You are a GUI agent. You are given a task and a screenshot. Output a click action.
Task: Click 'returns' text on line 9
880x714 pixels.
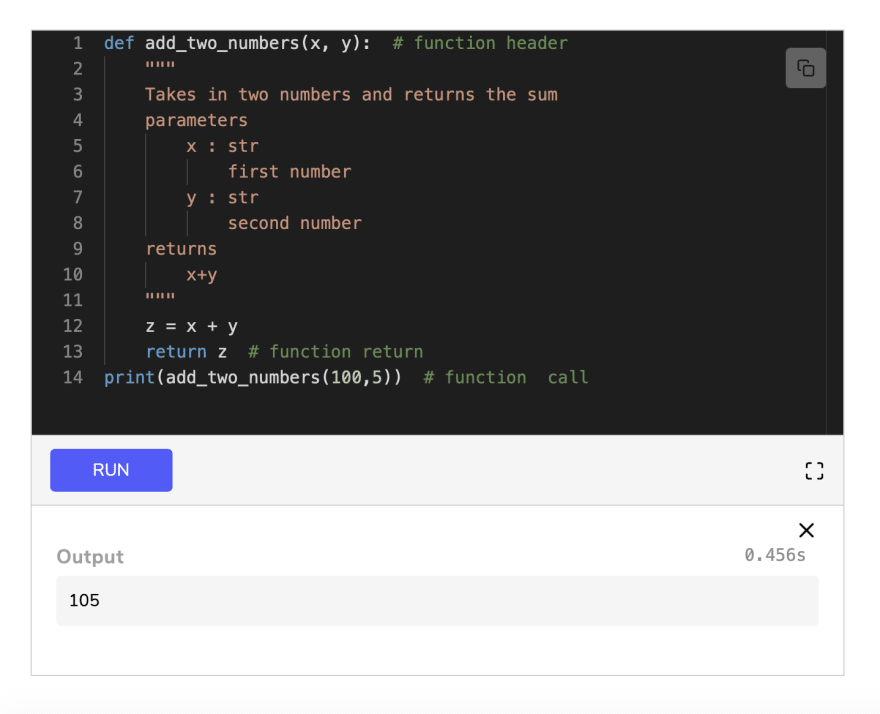pyautogui.click(x=181, y=249)
